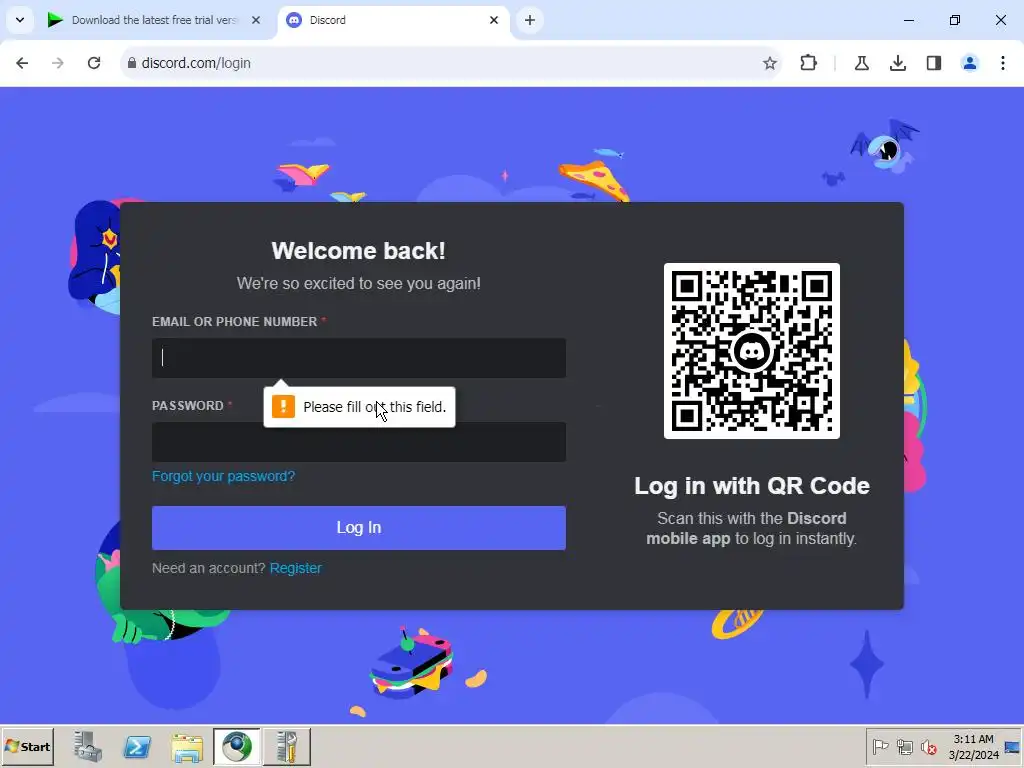
Task: Open Chrome Labs flask icon
Action: 861,63
